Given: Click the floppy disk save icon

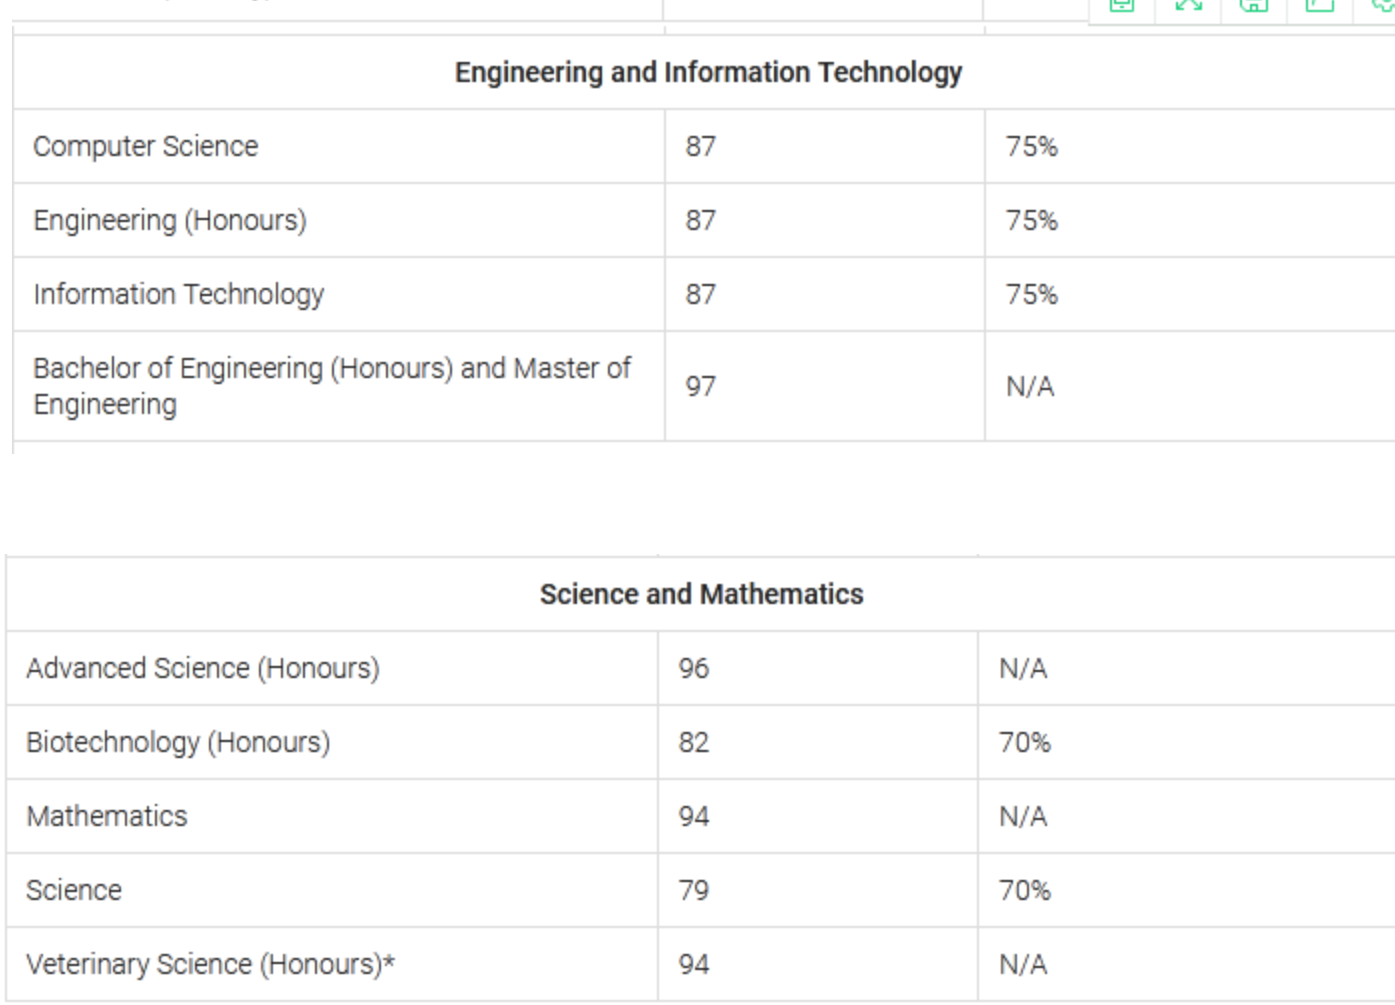Looking at the screenshot, I should point(1254,5).
